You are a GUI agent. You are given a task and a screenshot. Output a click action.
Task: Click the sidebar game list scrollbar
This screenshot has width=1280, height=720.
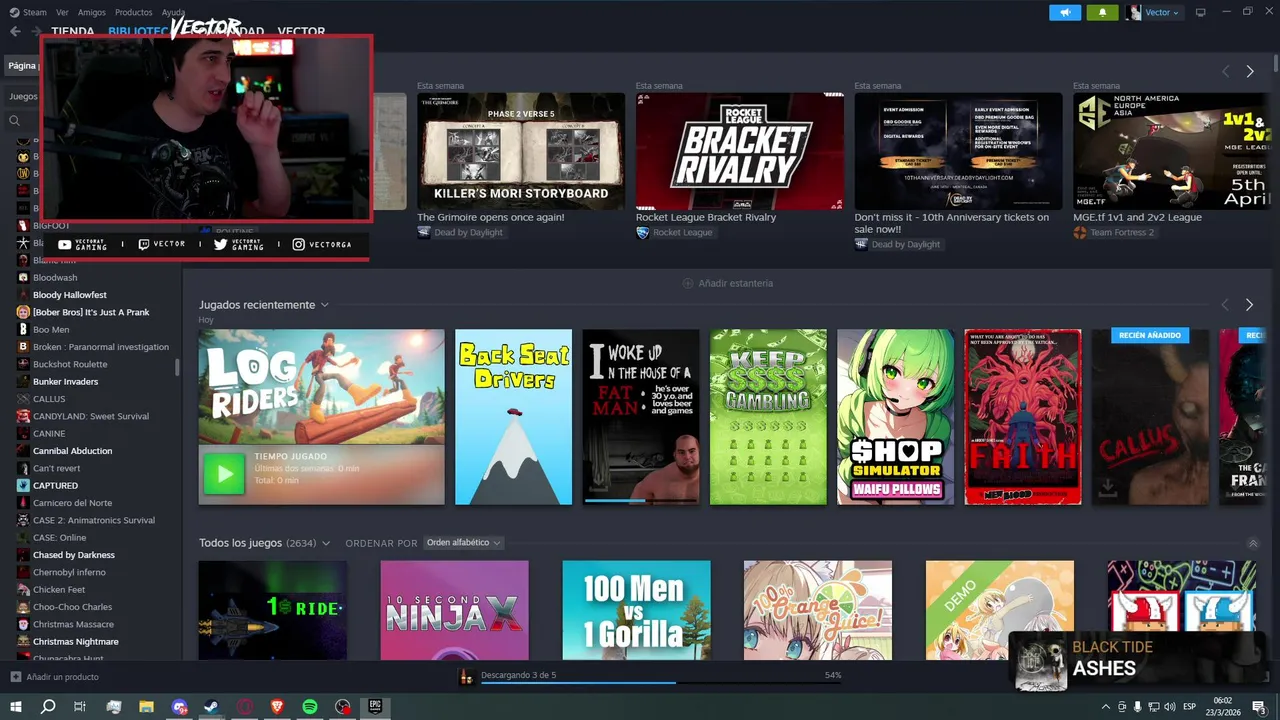(x=178, y=367)
